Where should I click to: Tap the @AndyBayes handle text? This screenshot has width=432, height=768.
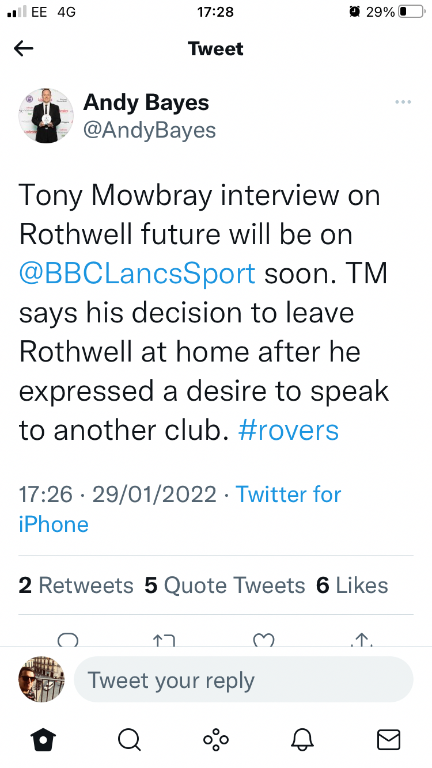(149, 130)
